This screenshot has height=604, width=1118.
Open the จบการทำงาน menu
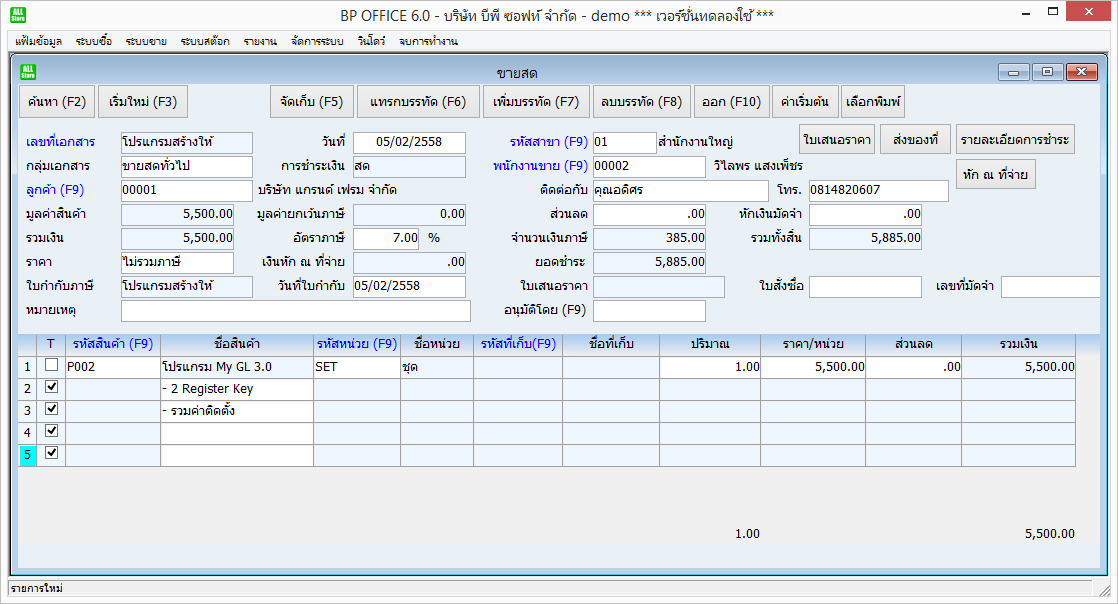click(x=429, y=41)
